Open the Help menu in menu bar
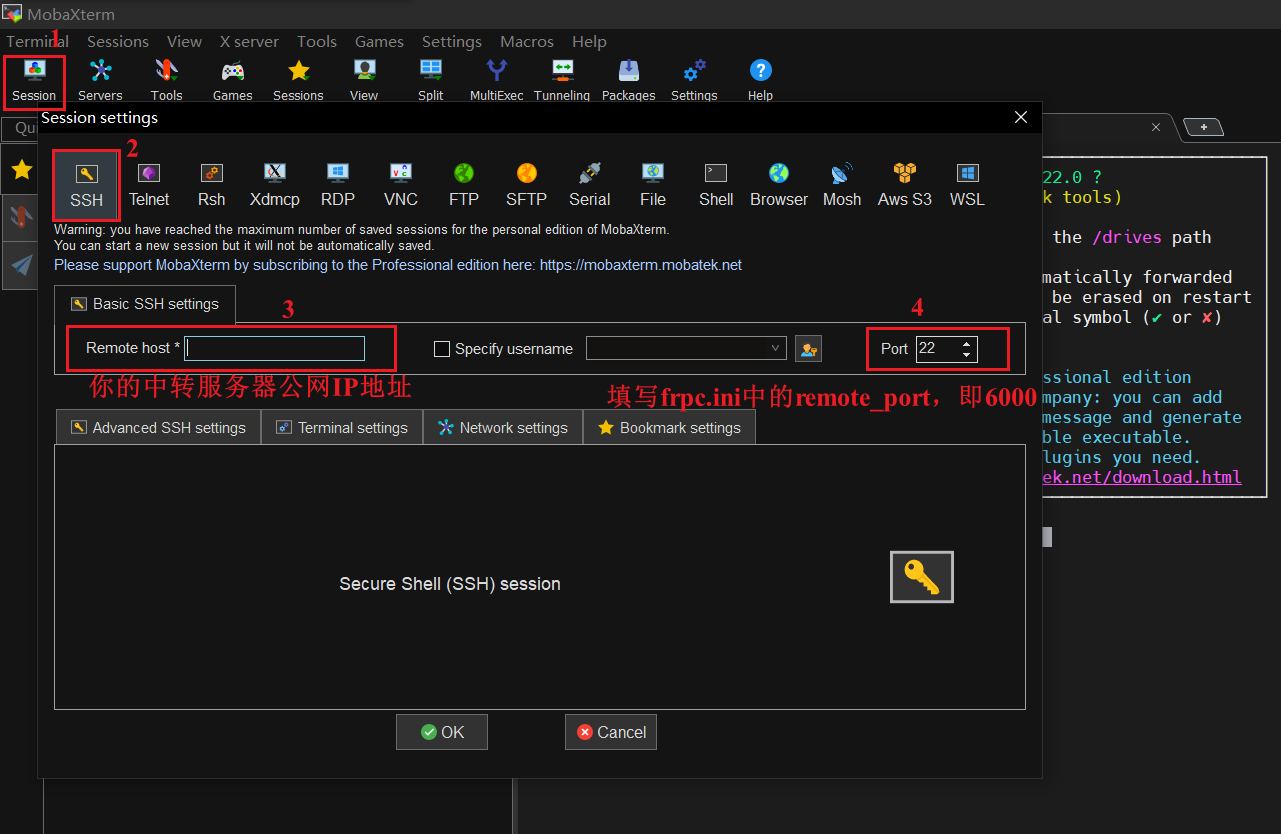The height and width of the screenshot is (834, 1281). point(589,41)
